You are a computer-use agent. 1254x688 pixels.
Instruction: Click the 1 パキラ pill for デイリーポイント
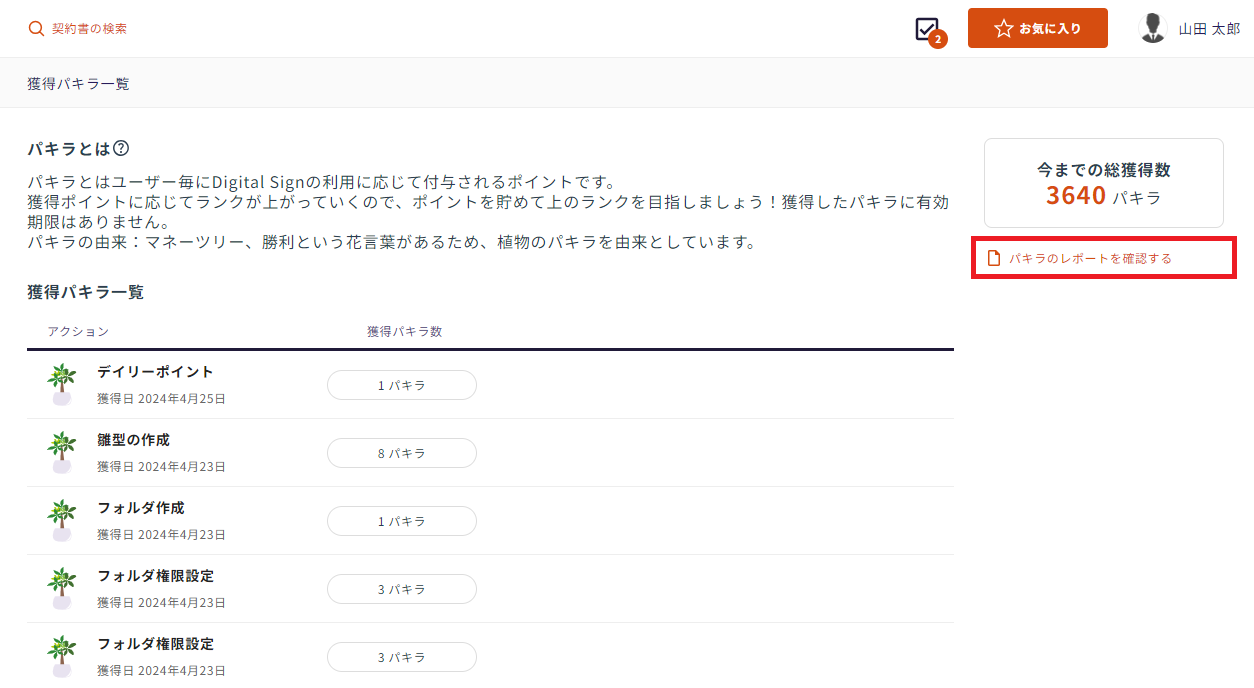[402, 385]
